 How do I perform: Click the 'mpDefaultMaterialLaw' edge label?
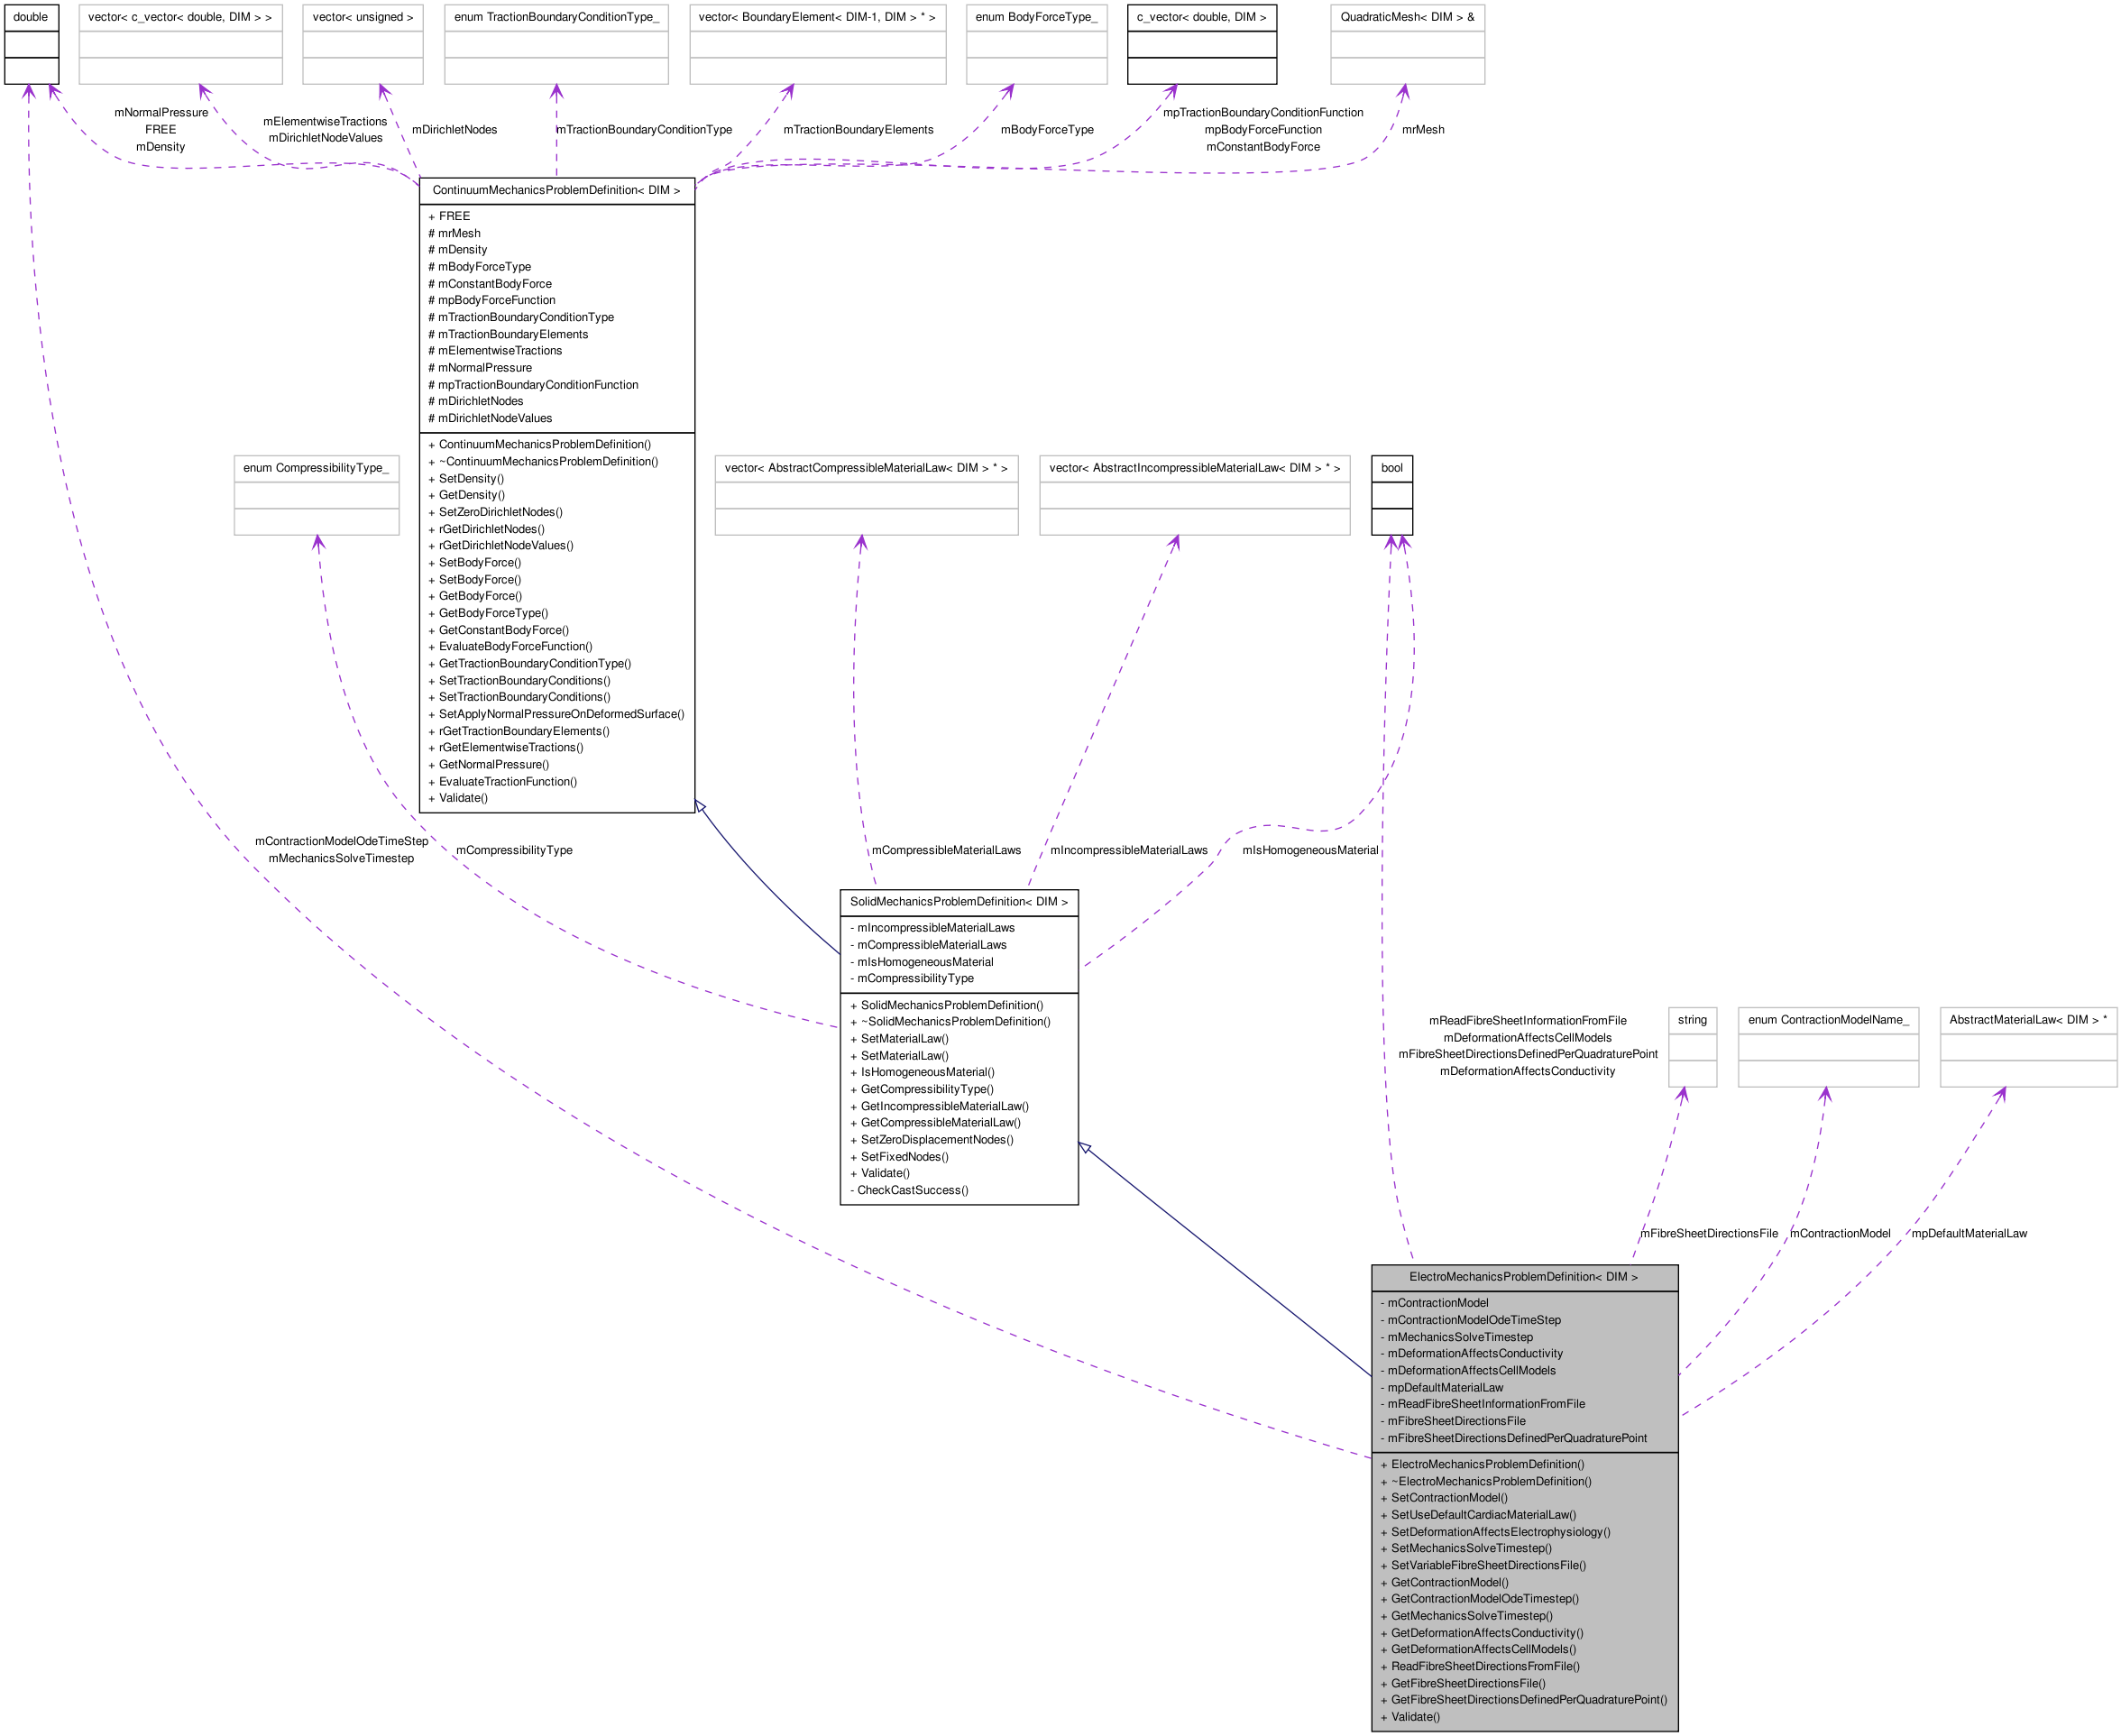click(x=1969, y=1234)
